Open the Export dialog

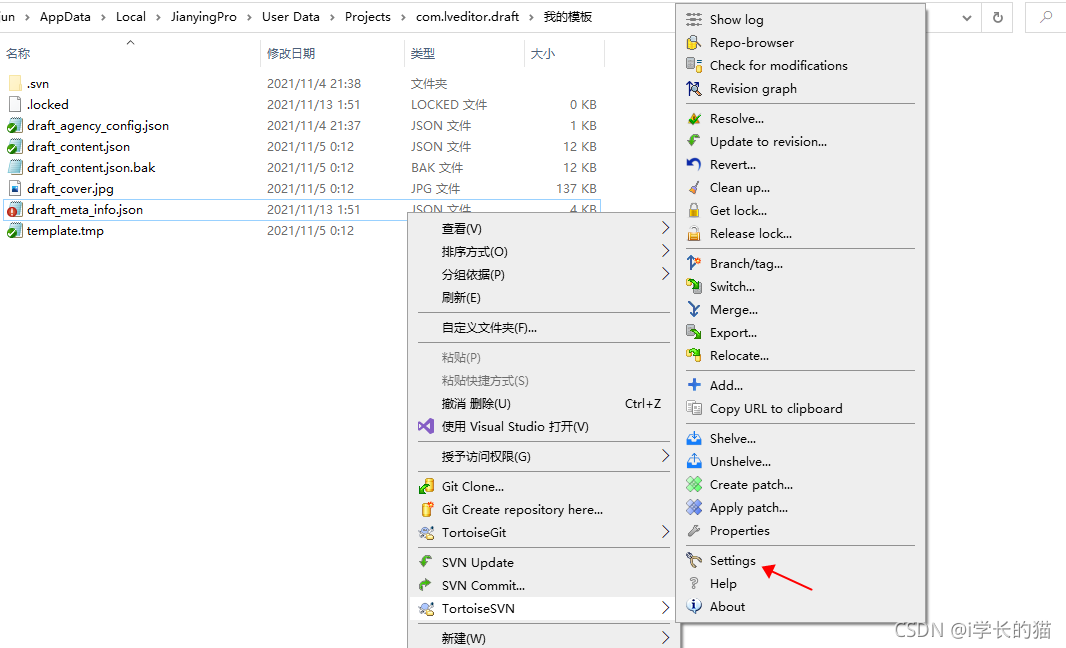tap(733, 332)
